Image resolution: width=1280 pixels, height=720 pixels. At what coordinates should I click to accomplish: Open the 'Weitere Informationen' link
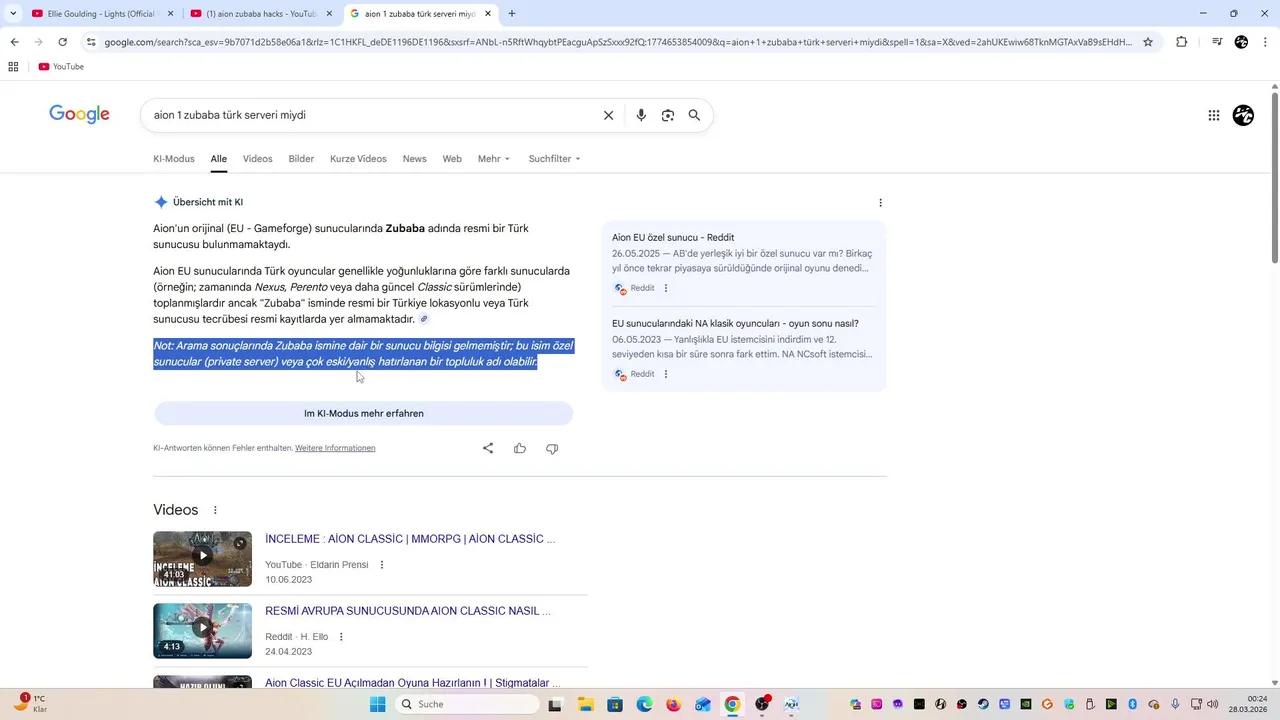335,448
